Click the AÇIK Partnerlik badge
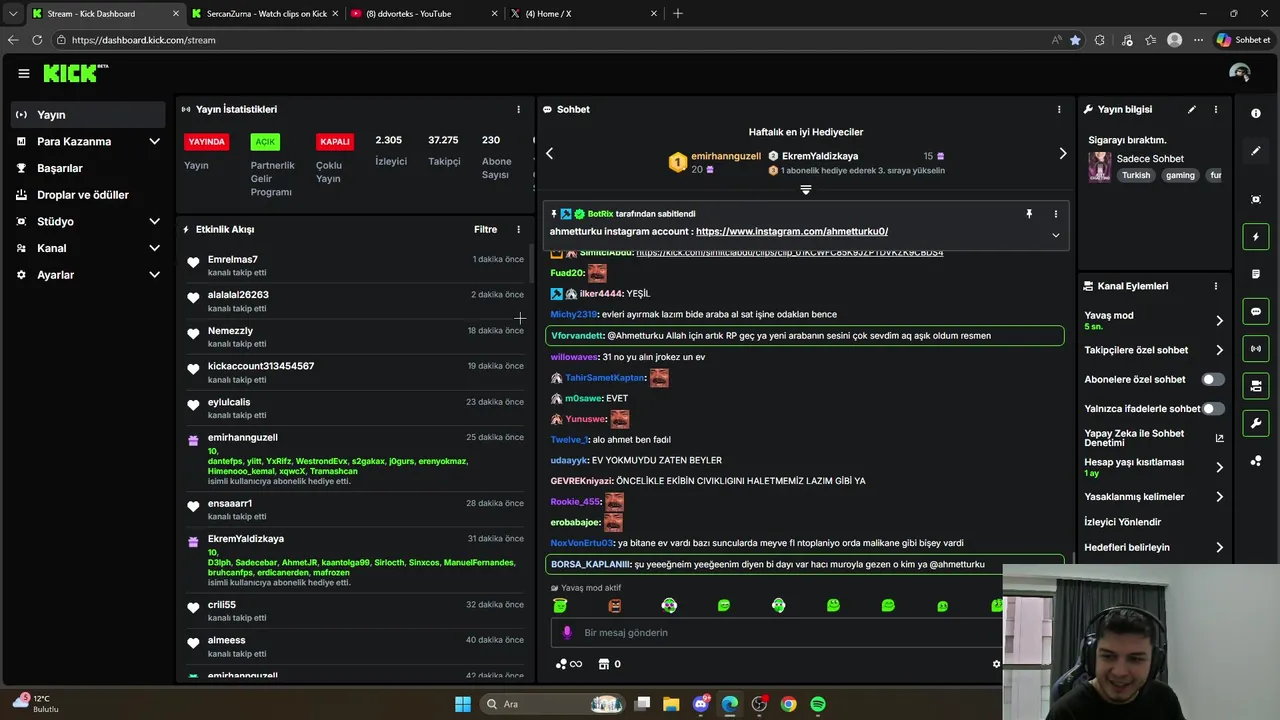 click(265, 142)
